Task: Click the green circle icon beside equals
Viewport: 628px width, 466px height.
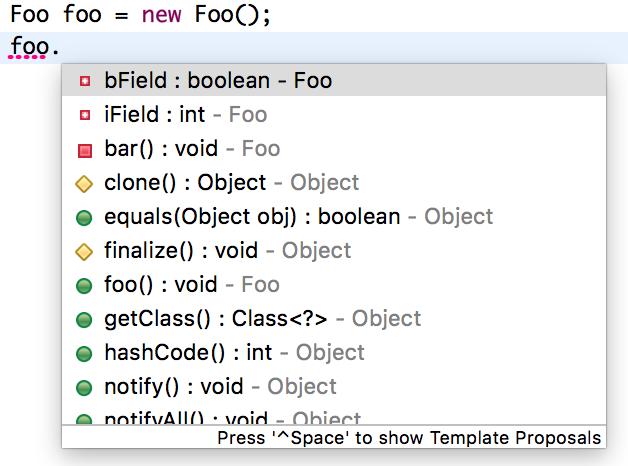Action: coord(84,217)
